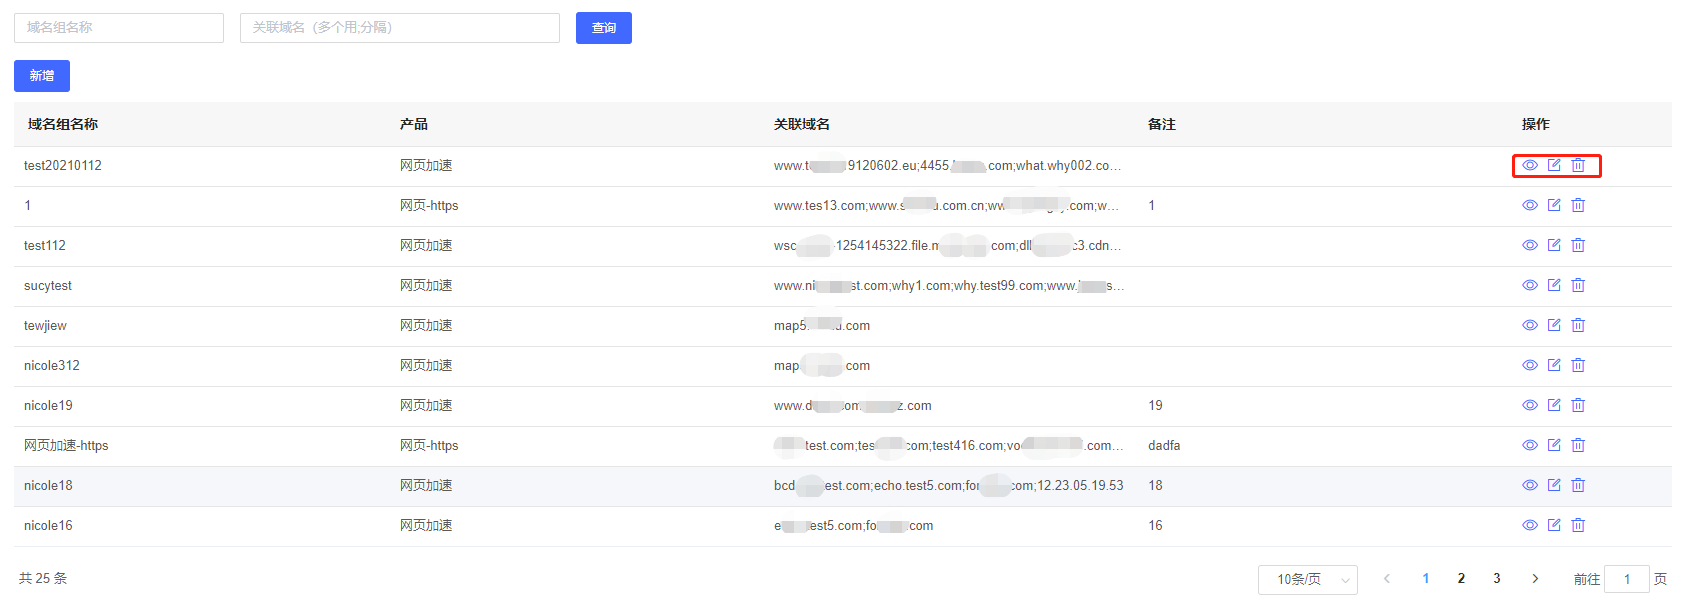Image resolution: width=1688 pixels, height=605 pixels.
Task: Edit the tewjiew domain group
Action: tap(1554, 325)
